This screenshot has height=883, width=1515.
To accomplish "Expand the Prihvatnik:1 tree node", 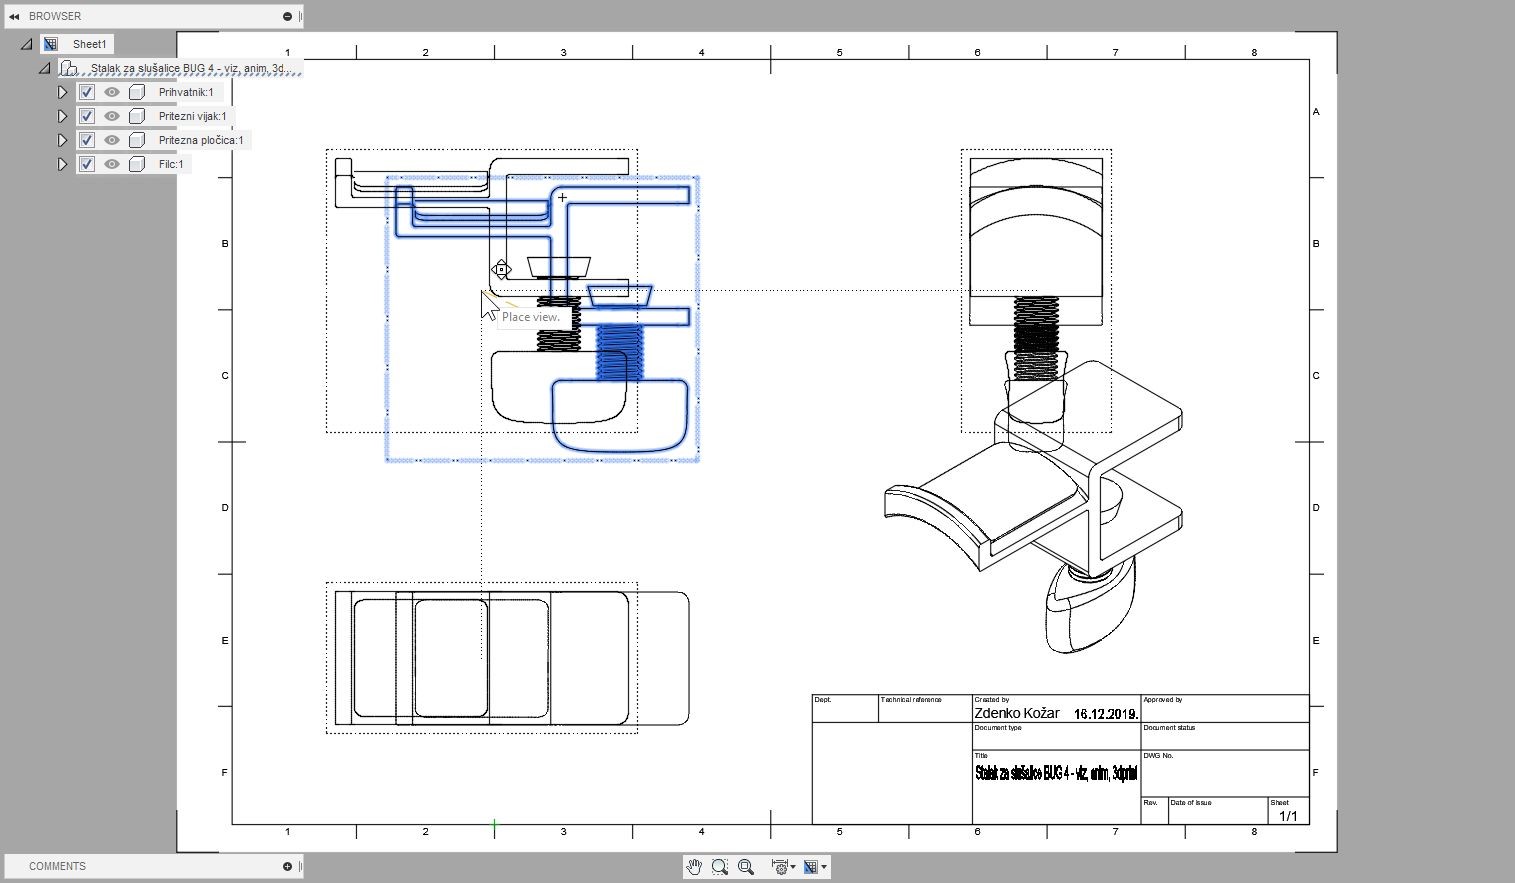I will point(62,92).
